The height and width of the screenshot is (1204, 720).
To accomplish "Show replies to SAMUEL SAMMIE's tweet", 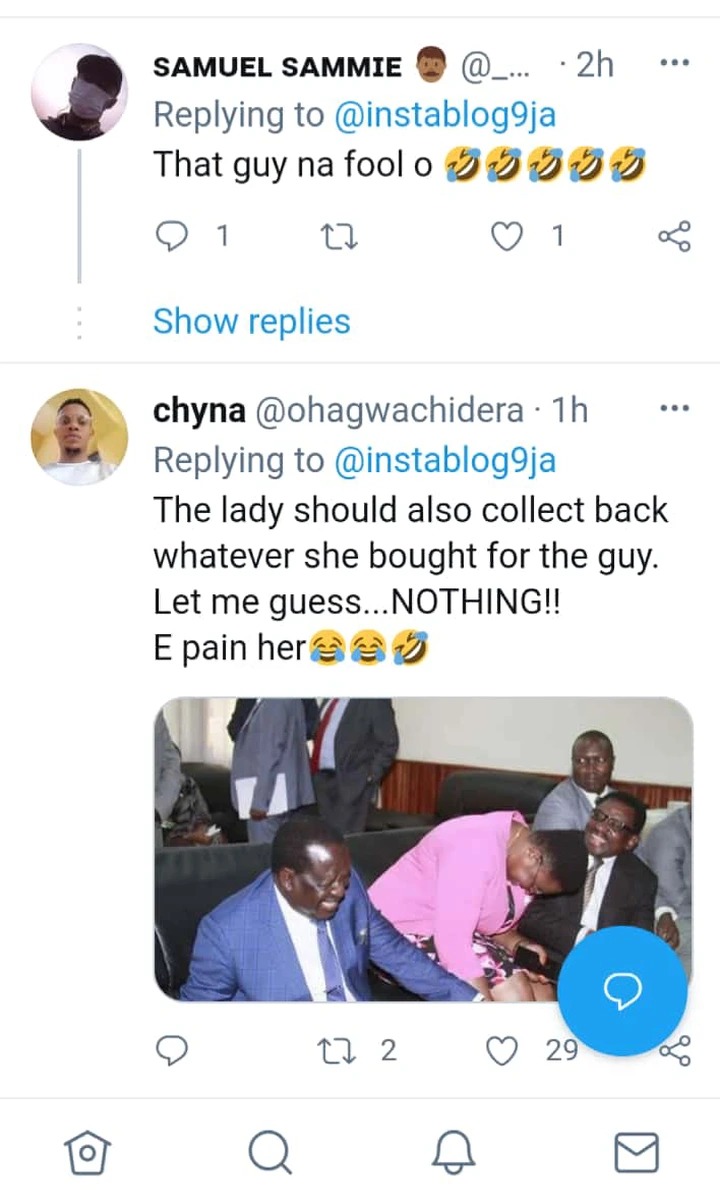I will (252, 322).
